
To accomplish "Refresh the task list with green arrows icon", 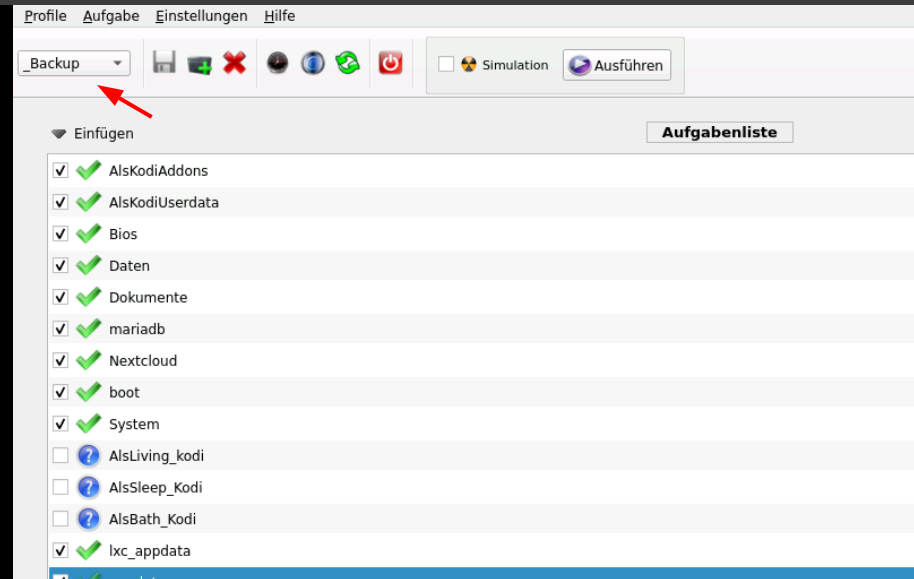I will (x=347, y=62).
